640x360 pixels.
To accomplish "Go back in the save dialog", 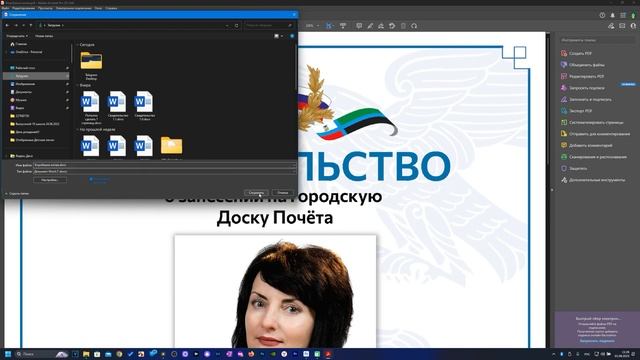I will click(7, 25).
